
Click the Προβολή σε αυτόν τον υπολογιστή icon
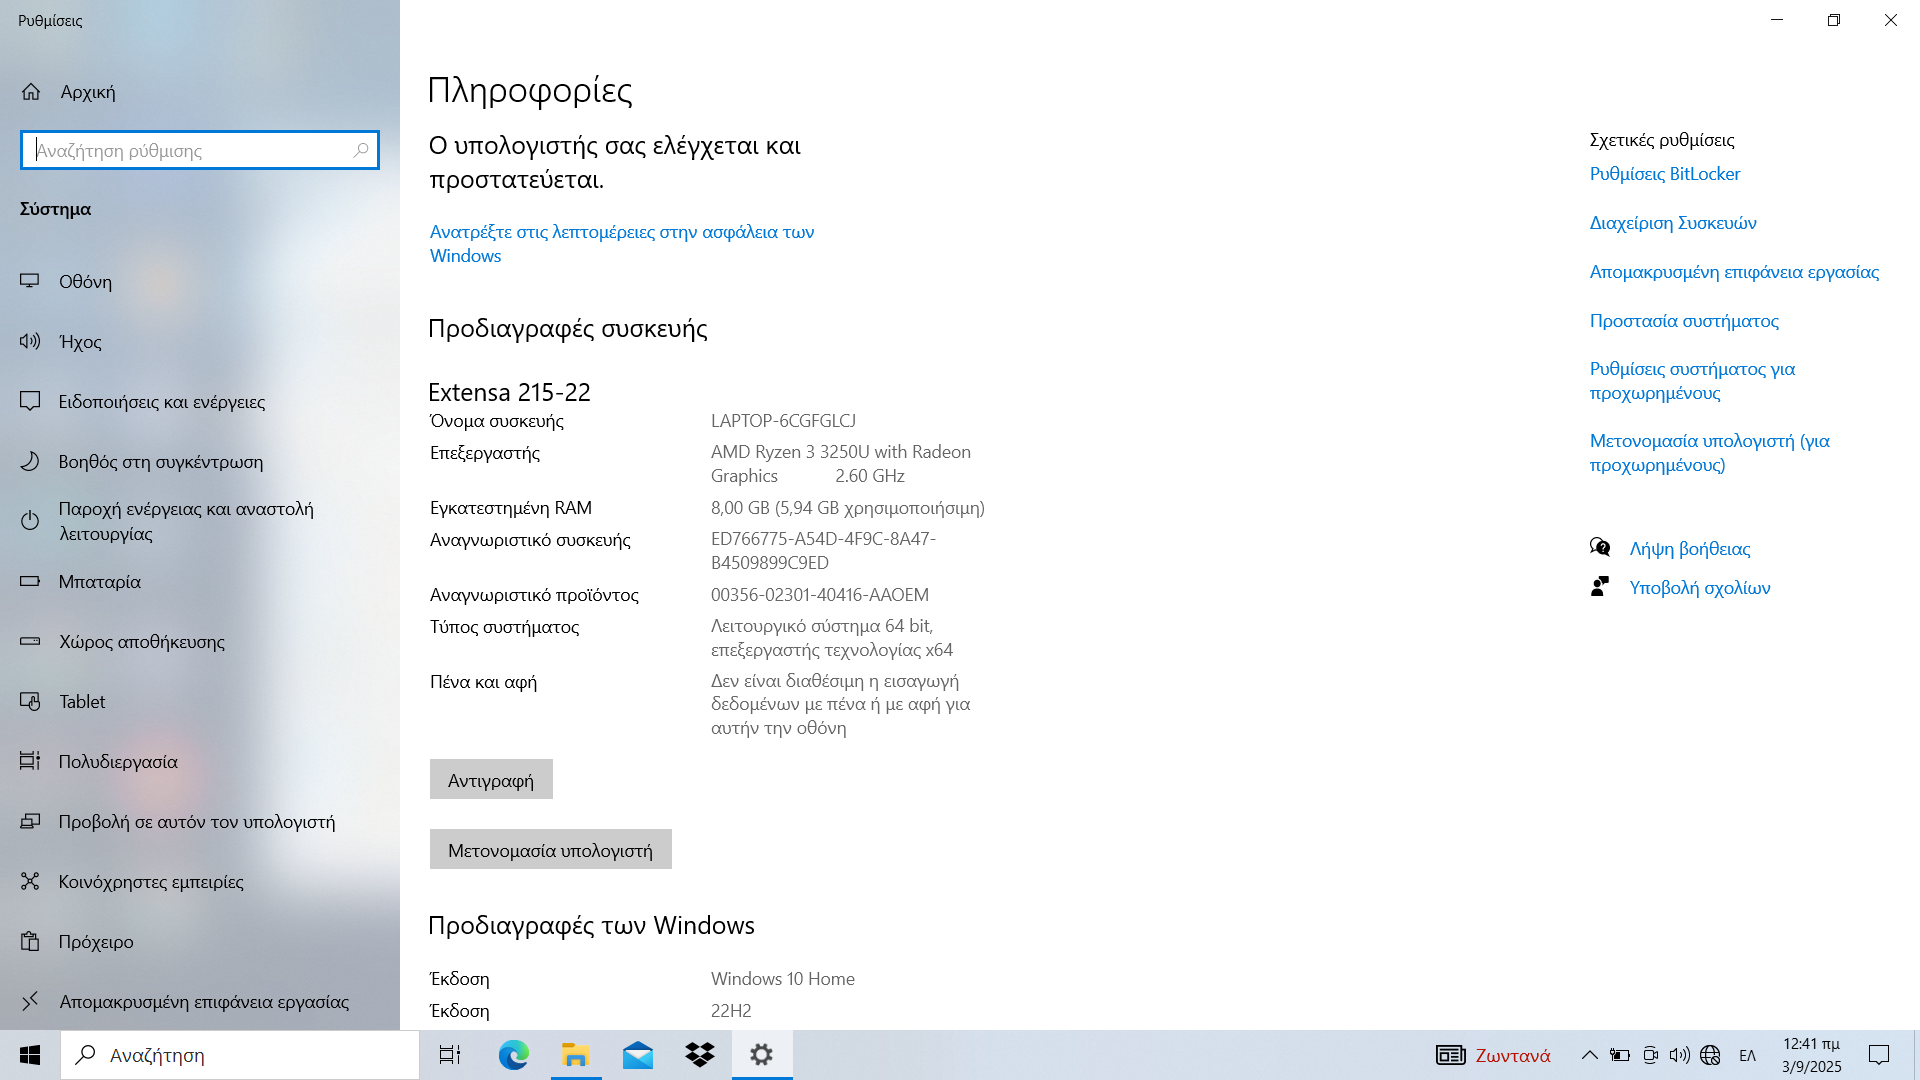tap(30, 821)
